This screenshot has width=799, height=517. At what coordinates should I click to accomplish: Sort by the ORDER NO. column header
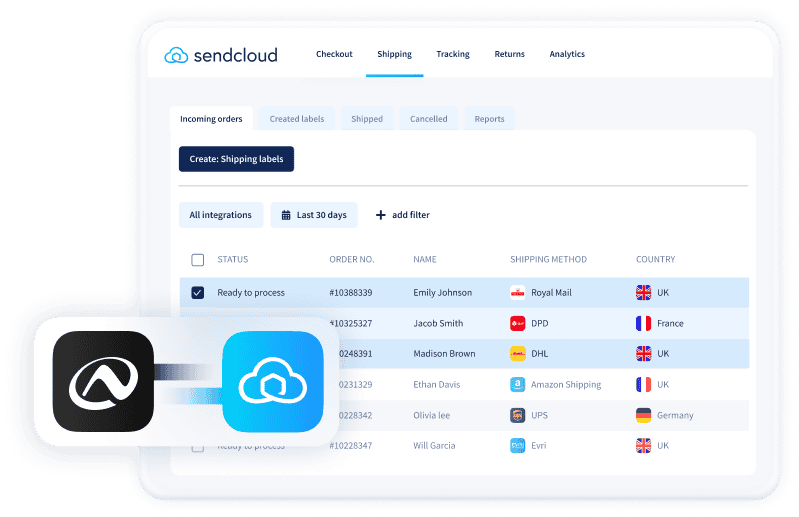pos(352,259)
